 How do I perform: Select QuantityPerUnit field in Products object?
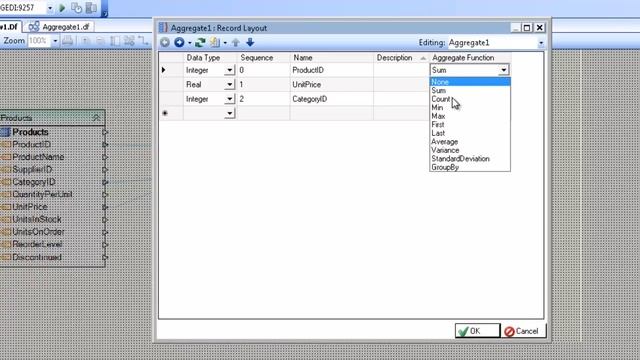click(x=42, y=194)
